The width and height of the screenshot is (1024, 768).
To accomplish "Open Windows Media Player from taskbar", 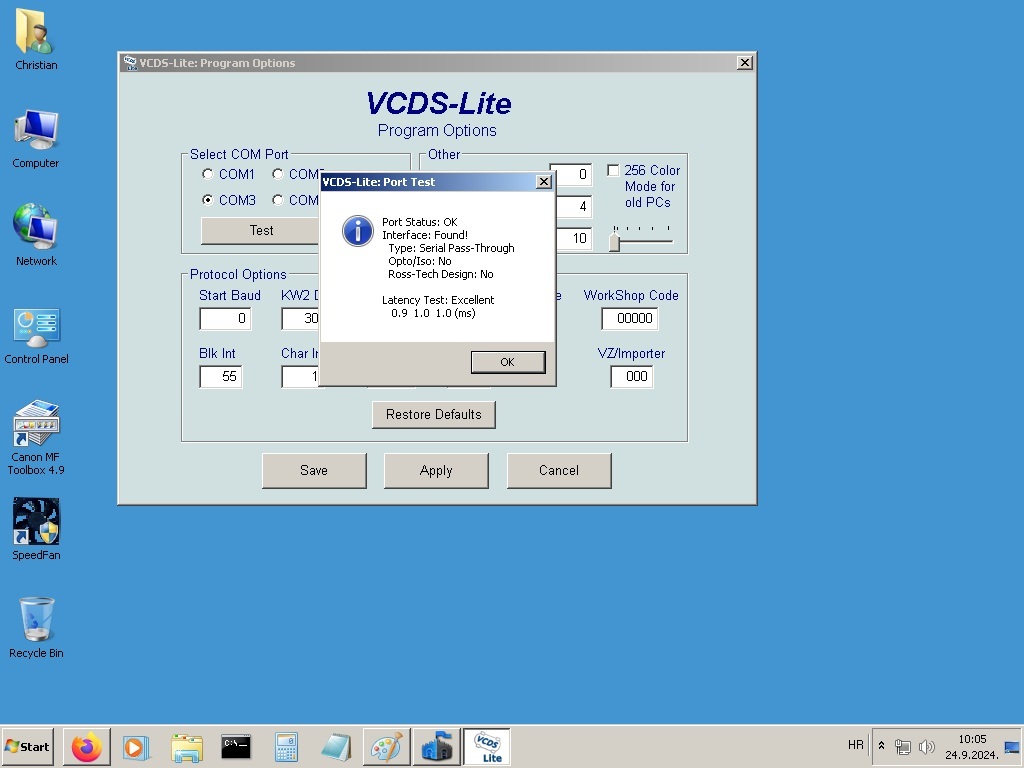I will pos(136,746).
